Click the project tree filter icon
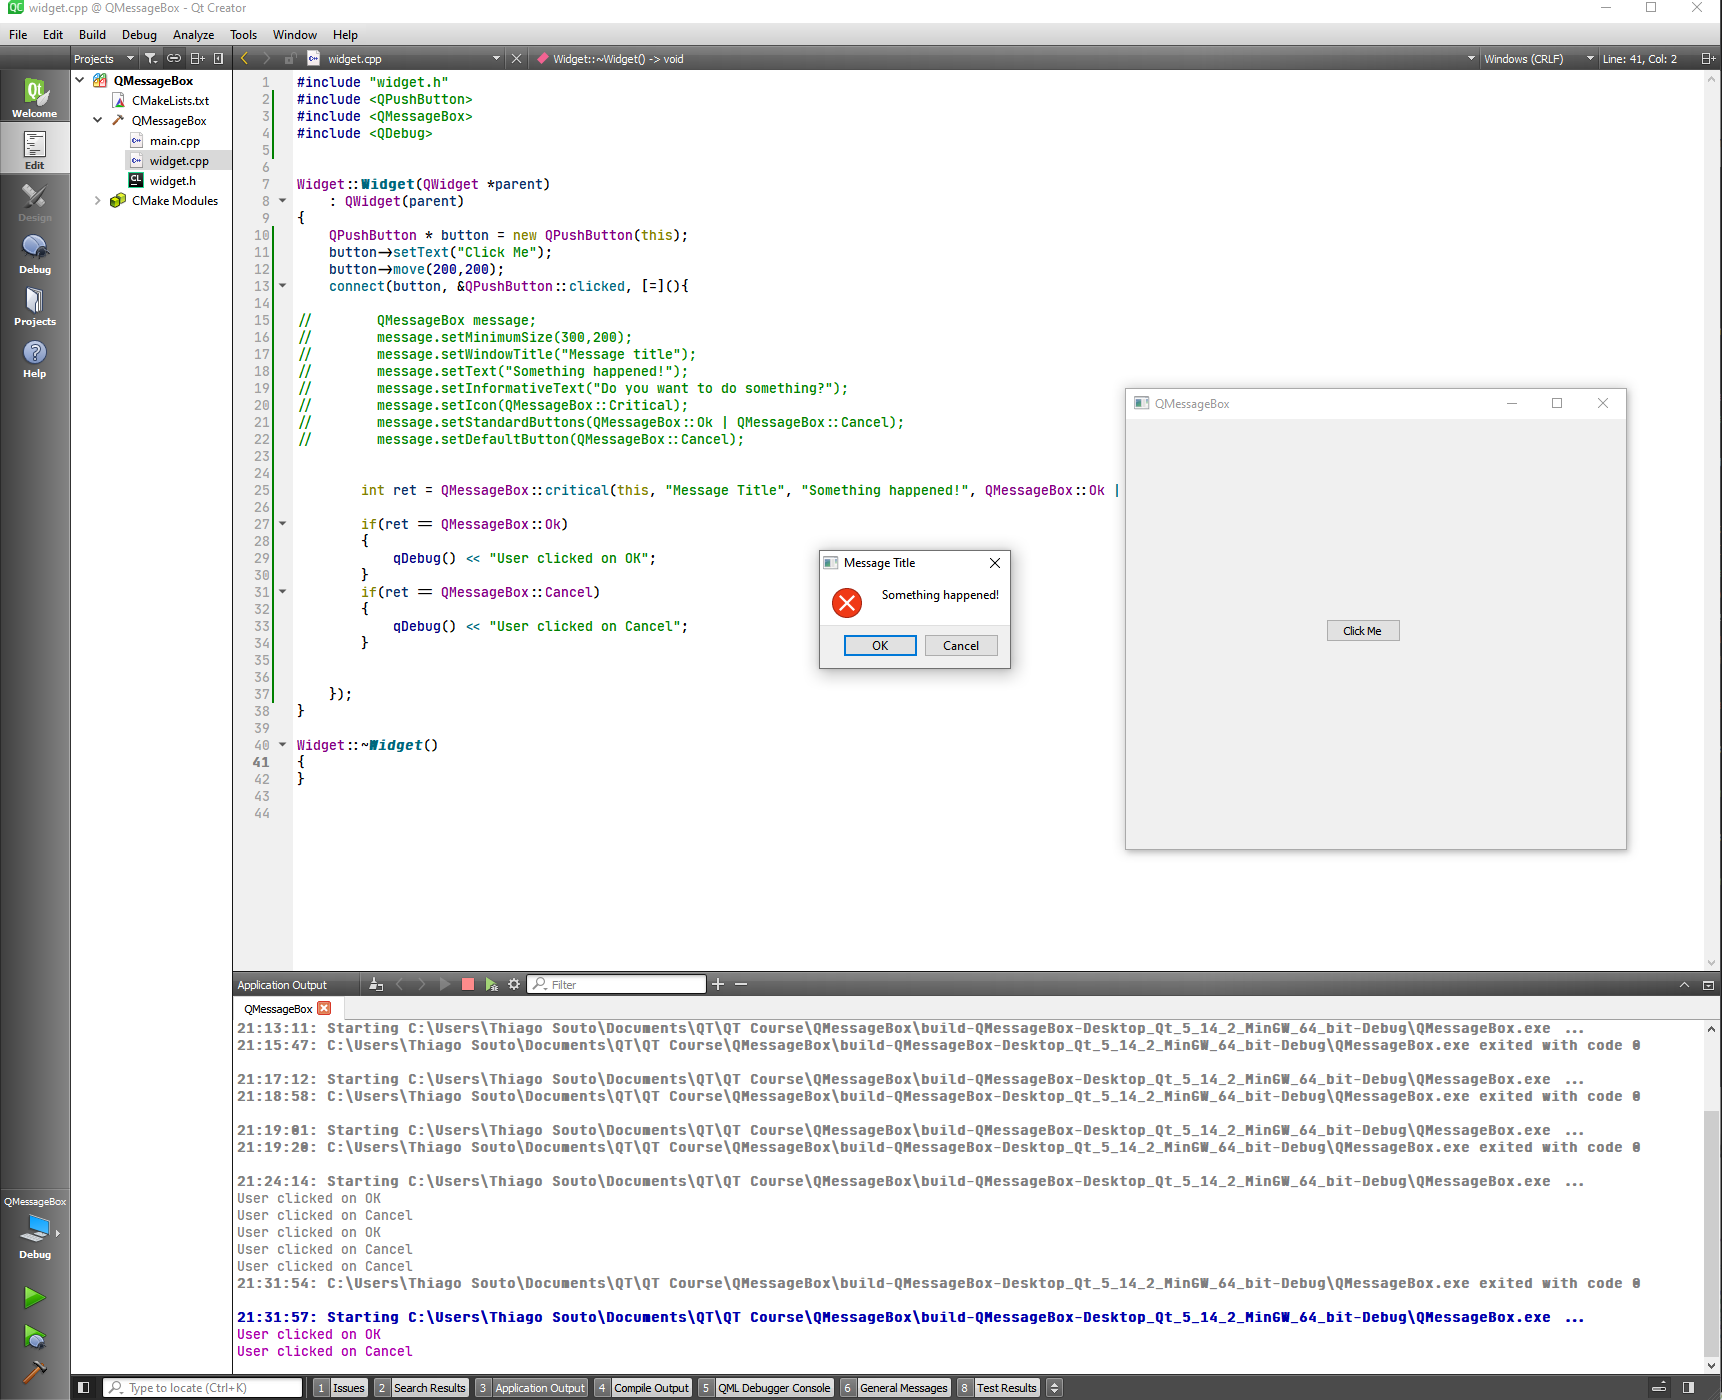This screenshot has height=1400, width=1722. coord(151,59)
